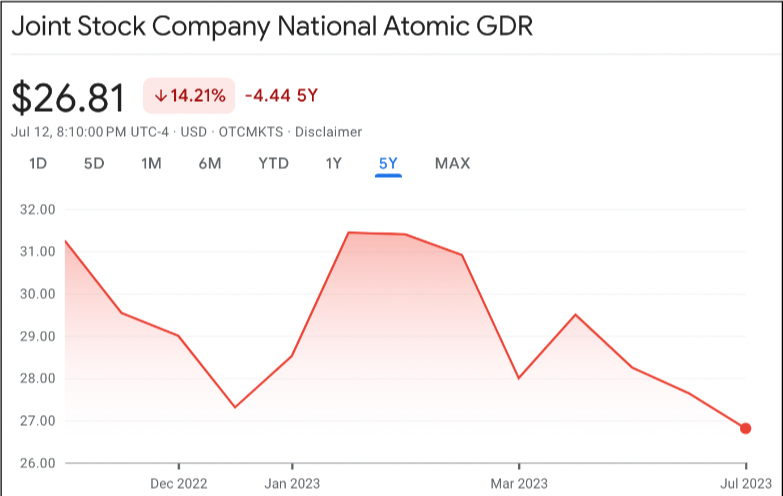Click the Dec 2022 axis label
The height and width of the screenshot is (496, 783).
click(x=179, y=484)
